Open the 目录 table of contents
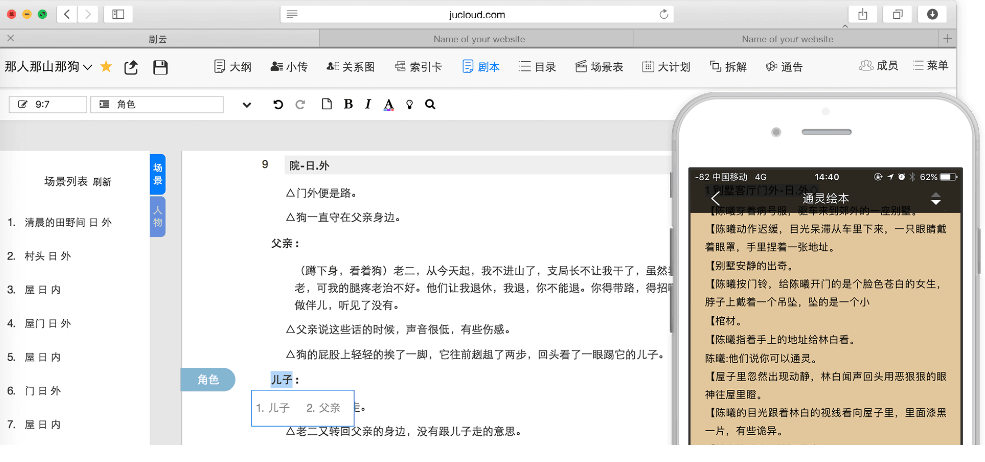Viewport: 985px width, 462px height. (x=538, y=67)
